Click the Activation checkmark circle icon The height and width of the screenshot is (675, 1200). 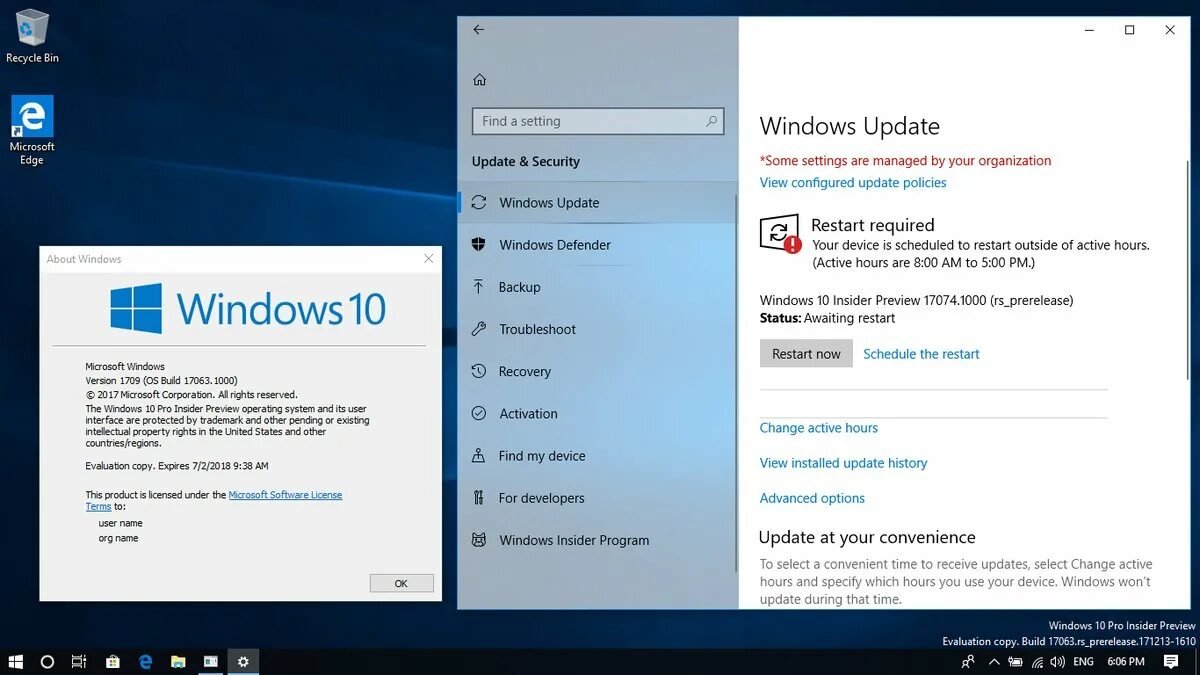click(x=479, y=413)
